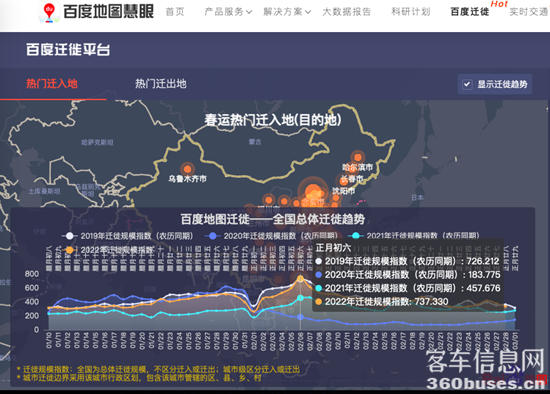Open the 首页 nav item
The image size is (550, 394).
click(x=175, y=12)
